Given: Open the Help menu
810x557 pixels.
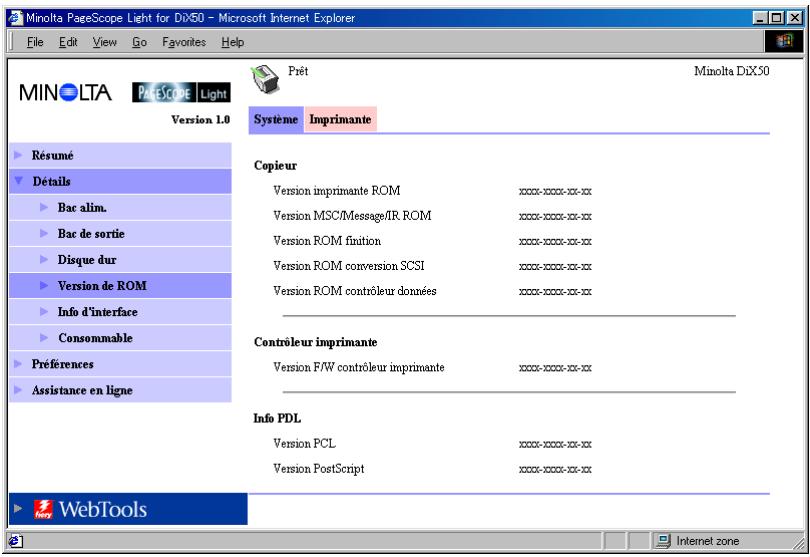Looking at the screenshot, I should (x=232, y=42).
